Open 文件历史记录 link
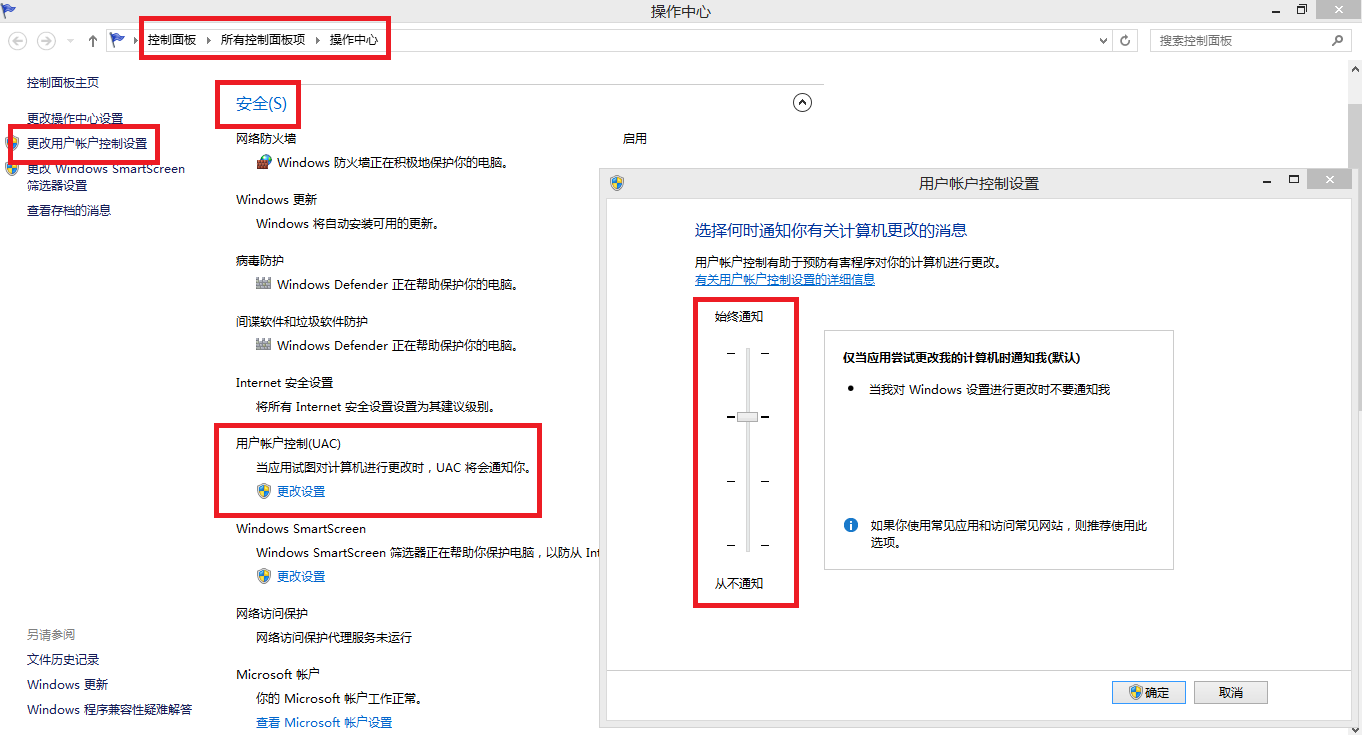Screen dimensions: 1362x735 tap(63, 659)
